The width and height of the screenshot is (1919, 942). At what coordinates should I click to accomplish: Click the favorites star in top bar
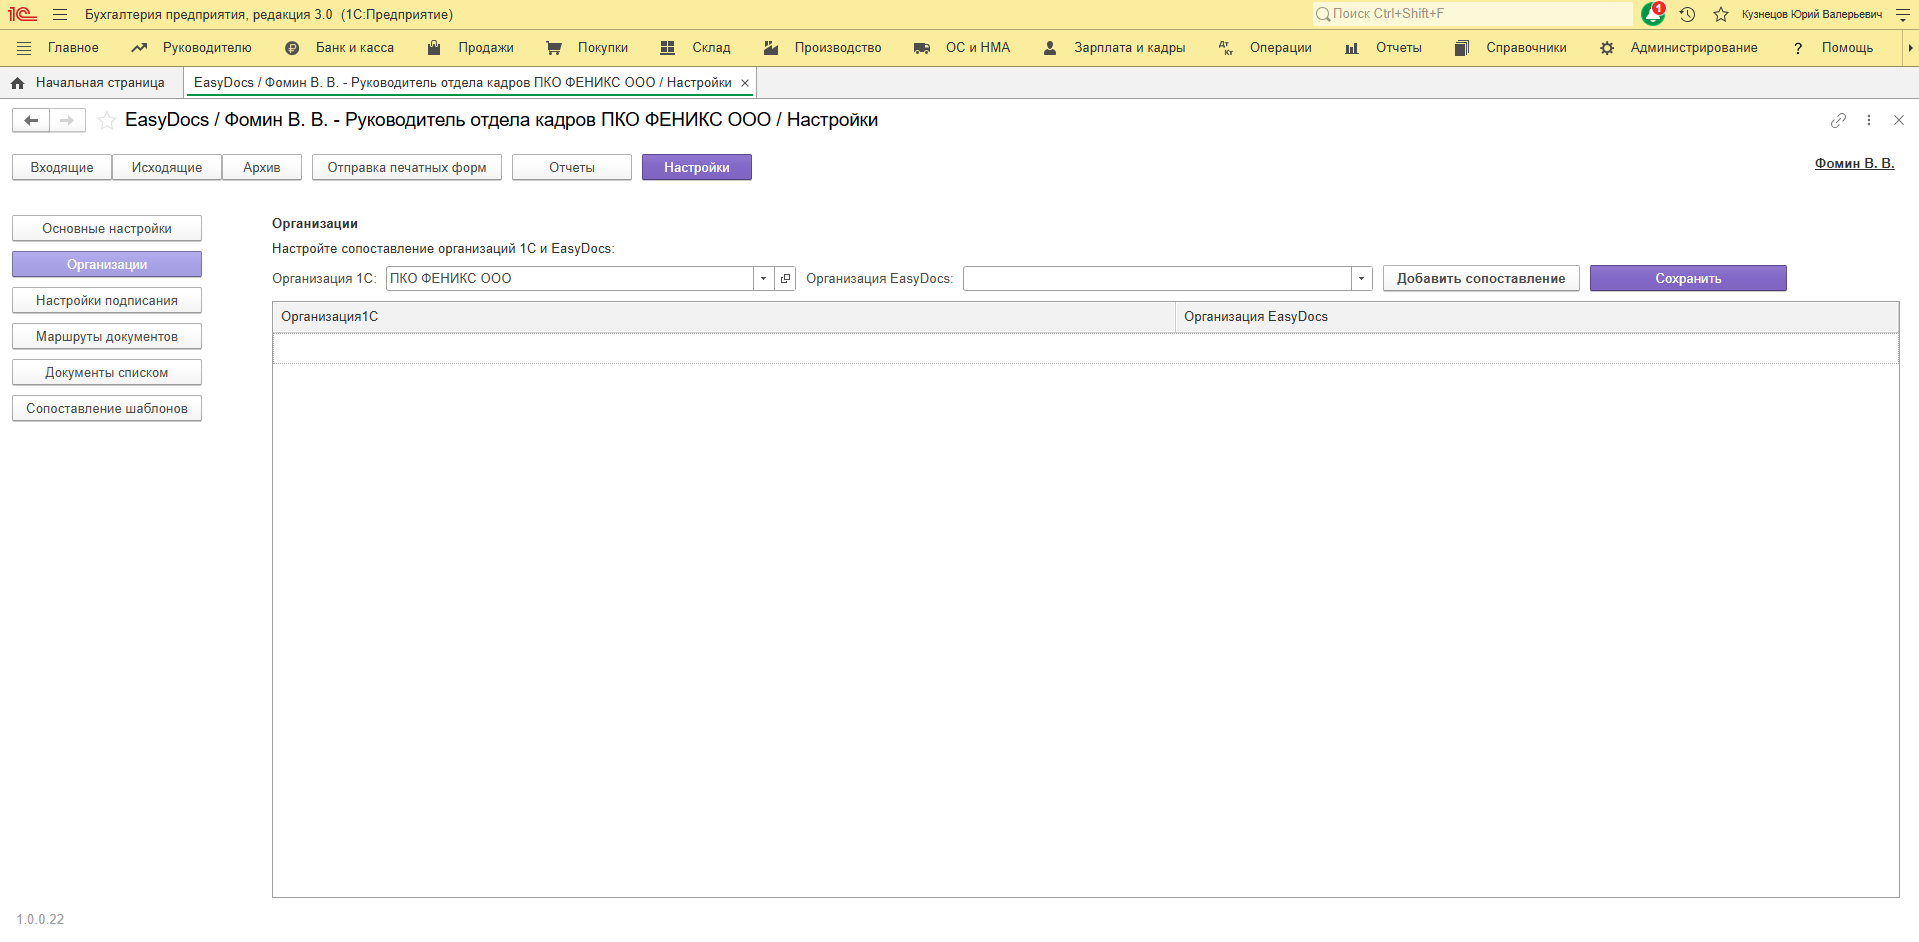1721,14
